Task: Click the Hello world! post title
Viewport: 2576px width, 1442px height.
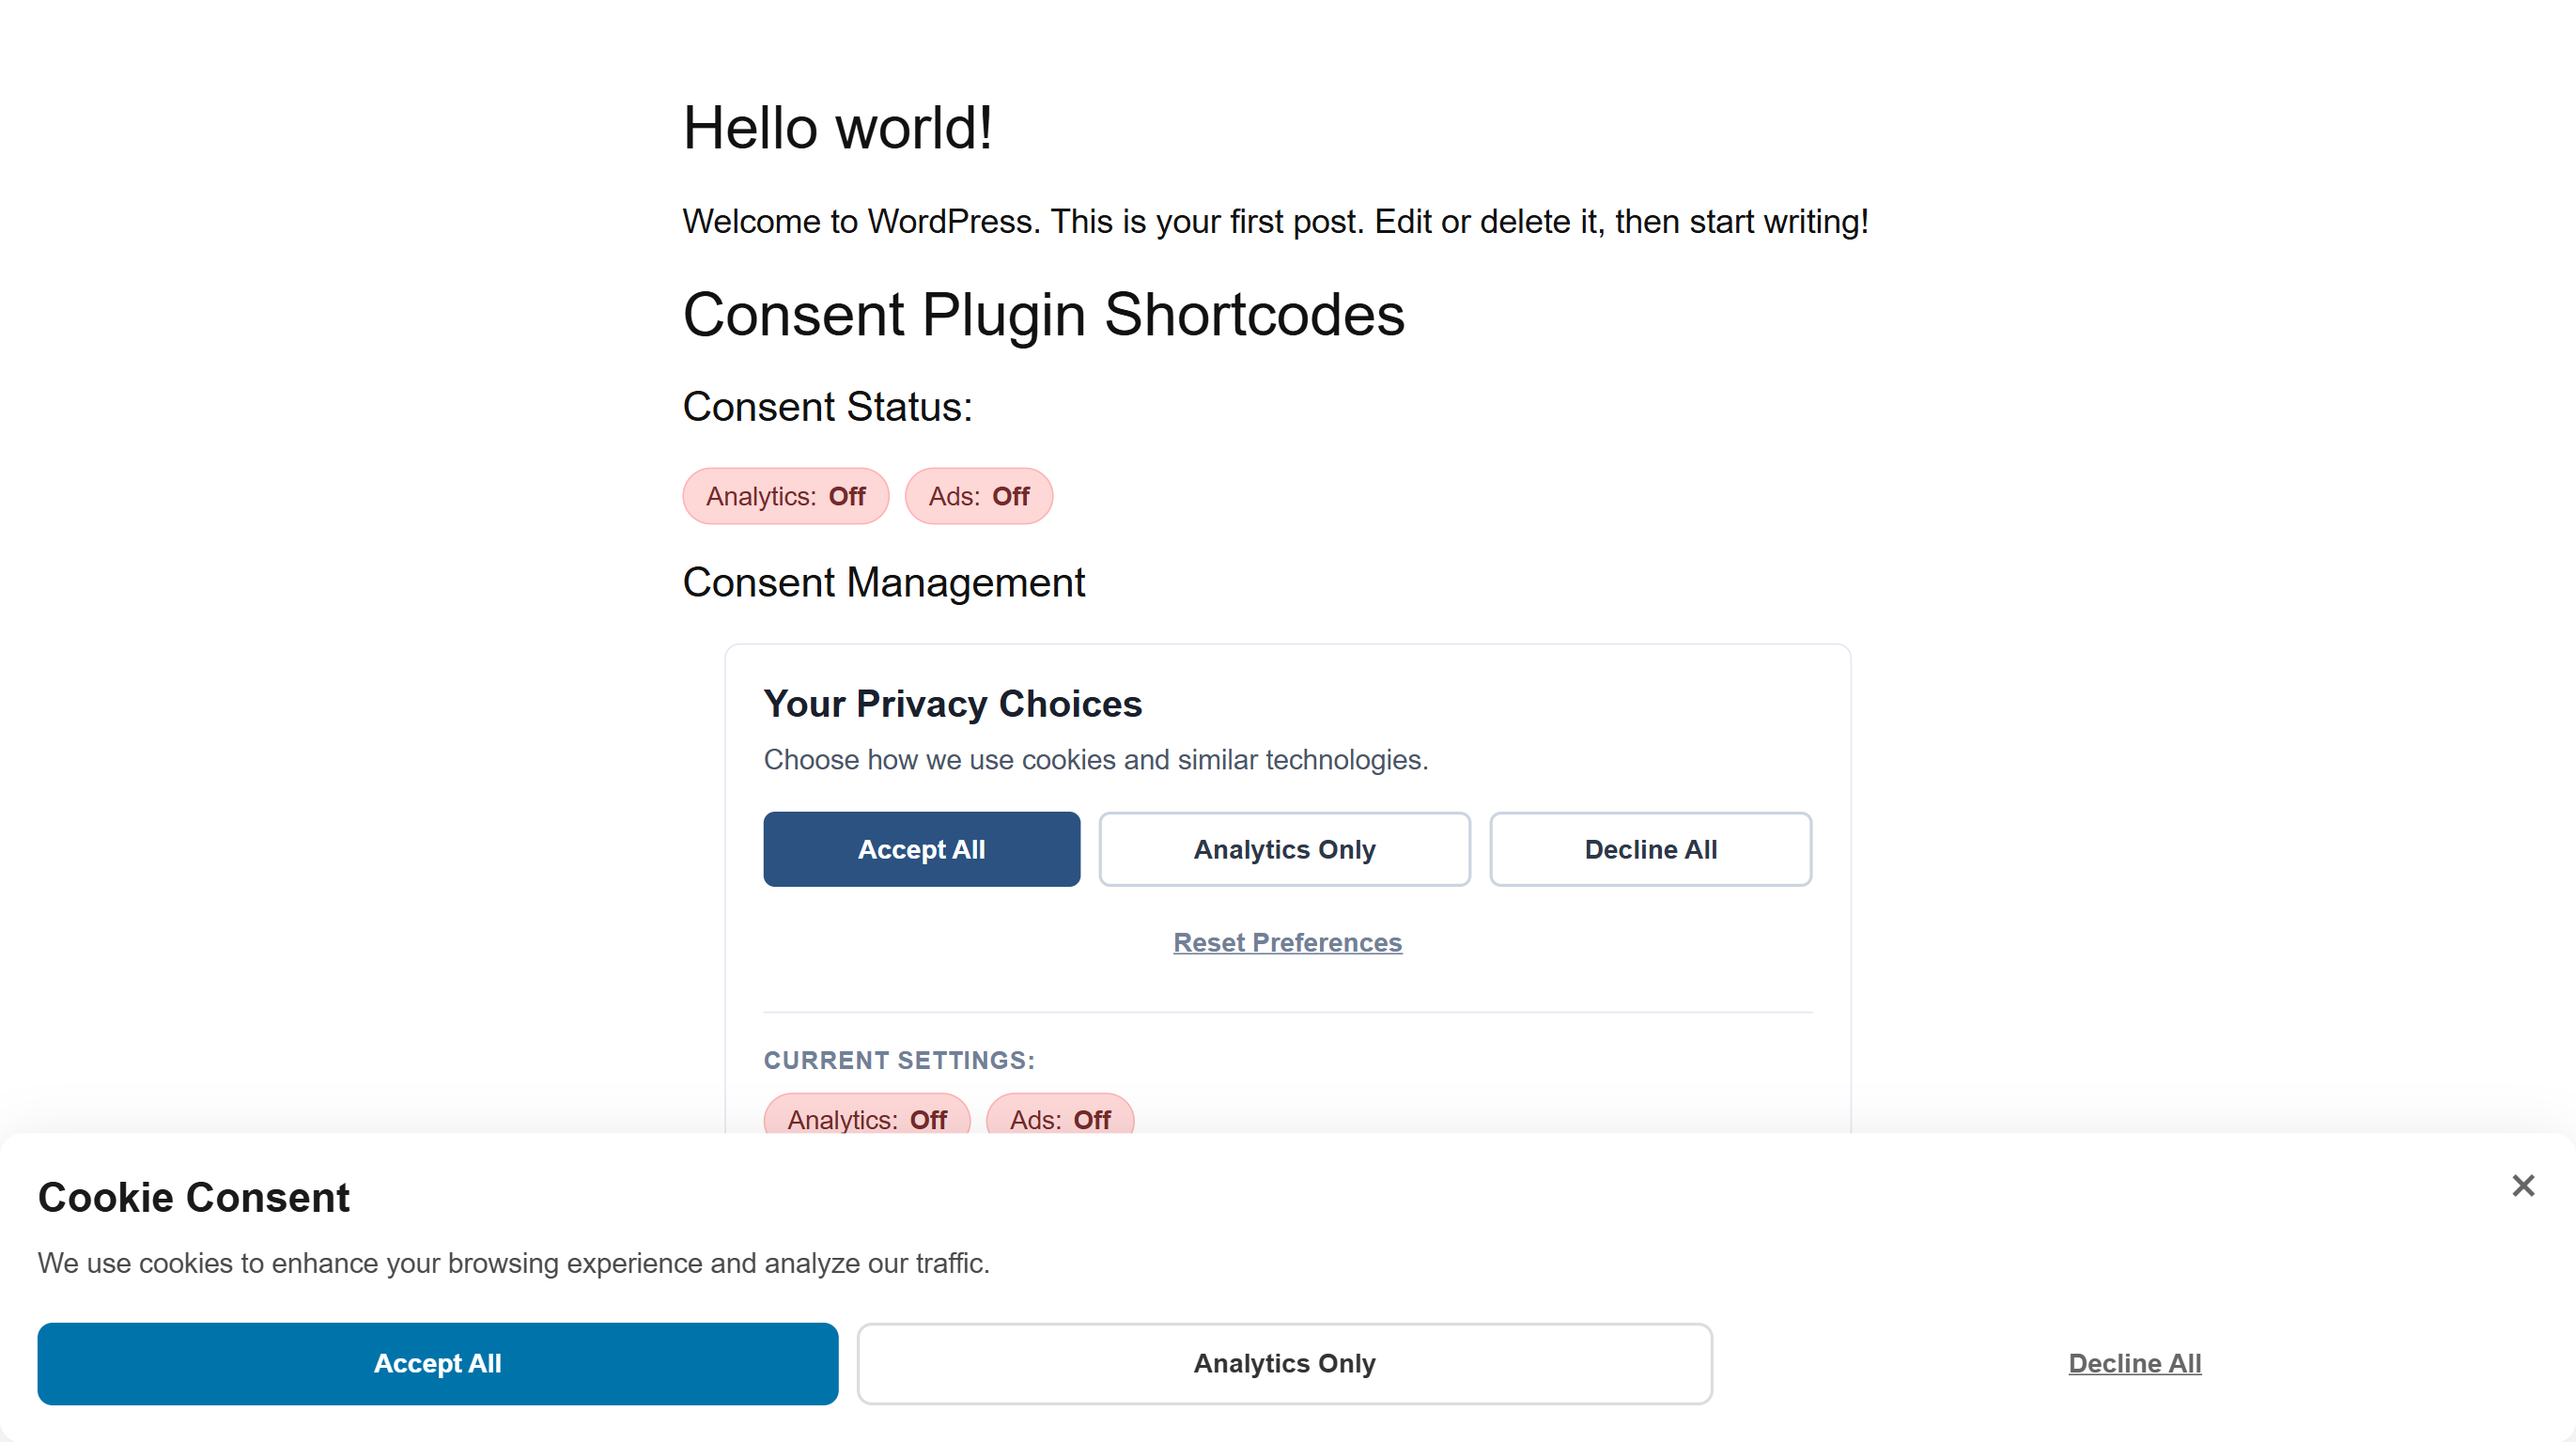Action: click(x=837, y=128)
